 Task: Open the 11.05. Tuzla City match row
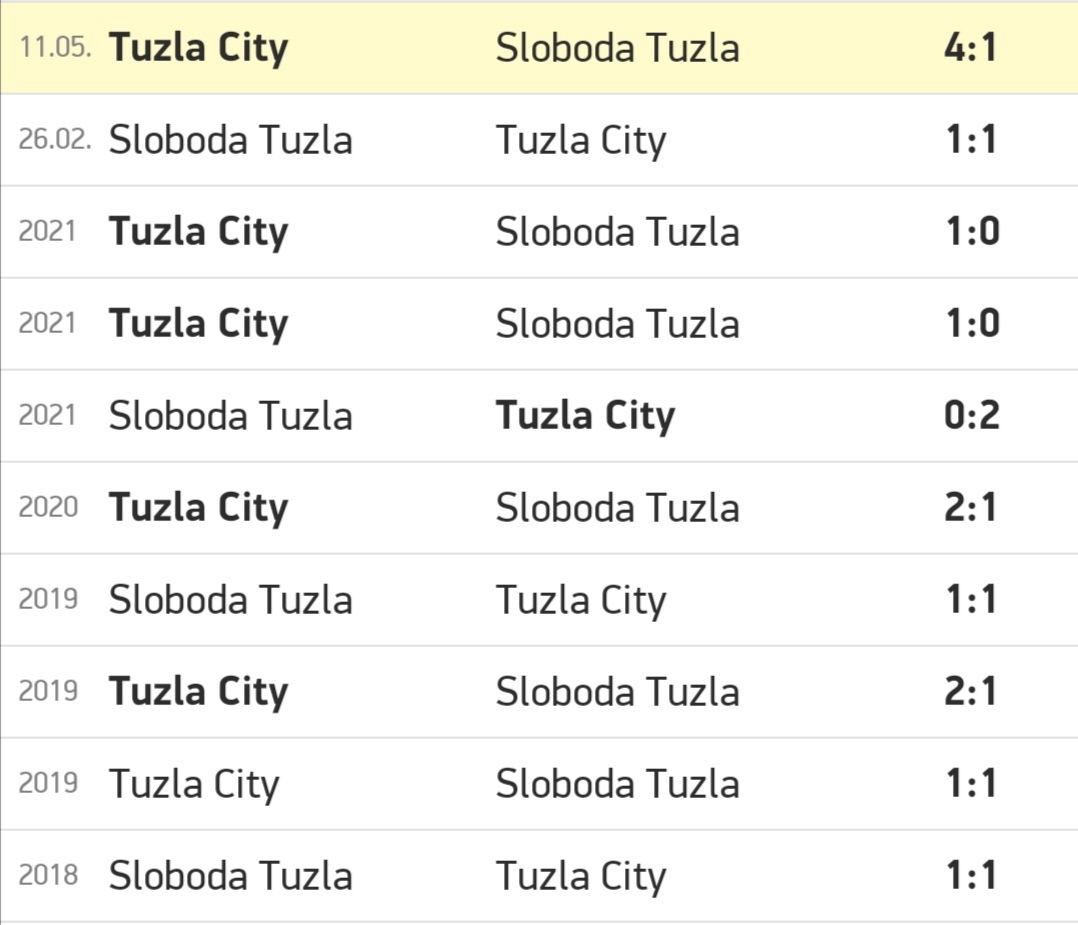click(x=539, y=47)
